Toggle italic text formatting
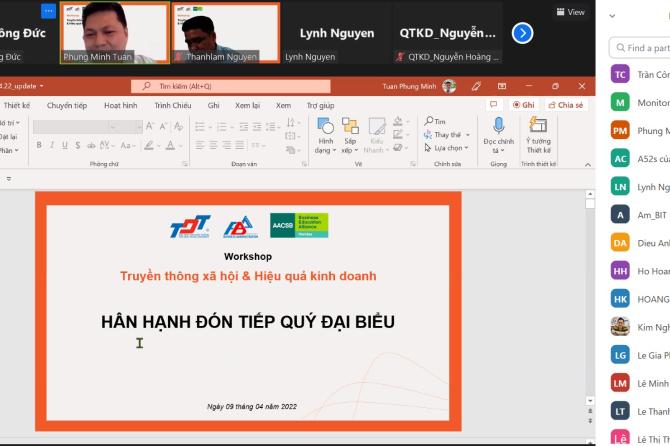This screenshot has width=670, height=446. click(53, 145)
